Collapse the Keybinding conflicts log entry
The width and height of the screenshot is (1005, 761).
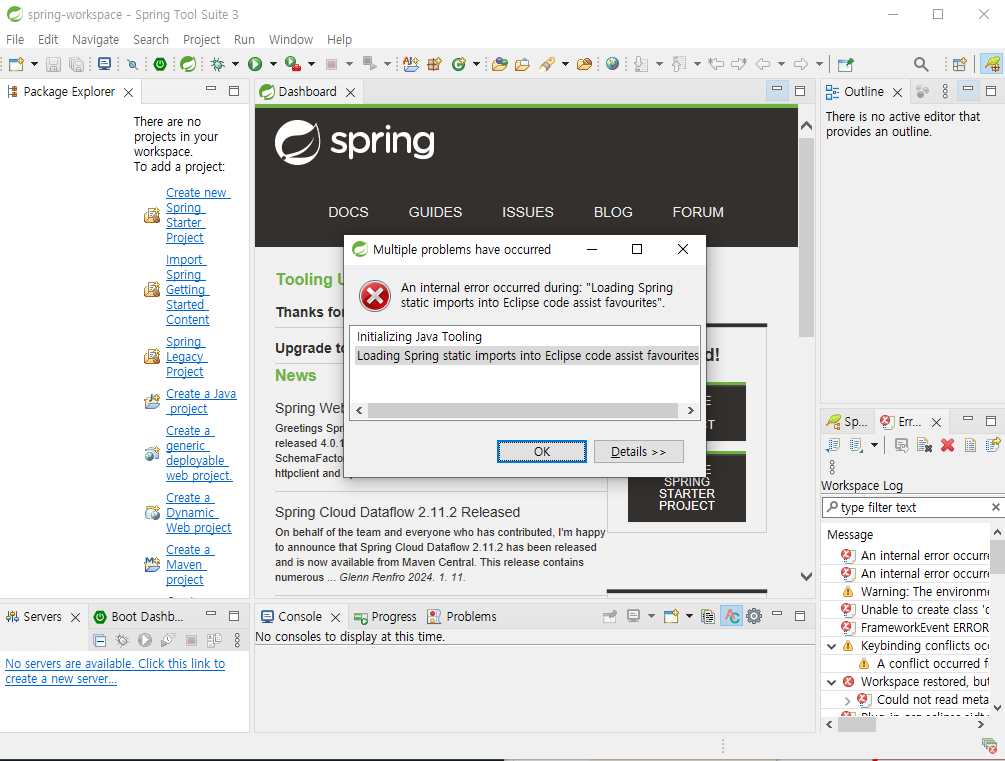click(832, 646)
